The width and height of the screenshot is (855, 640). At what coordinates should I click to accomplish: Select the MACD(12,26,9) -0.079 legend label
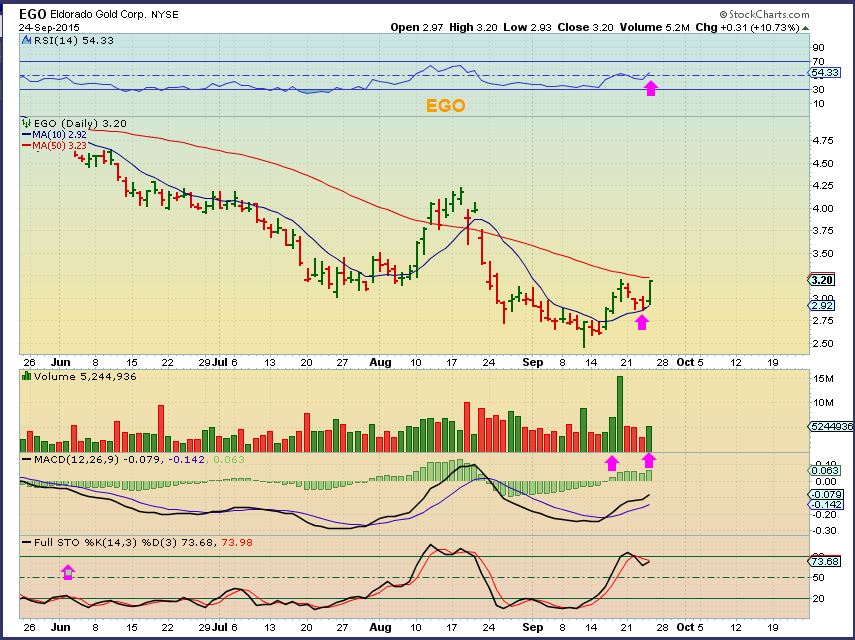pyautogui.click(x=91, y=460)
